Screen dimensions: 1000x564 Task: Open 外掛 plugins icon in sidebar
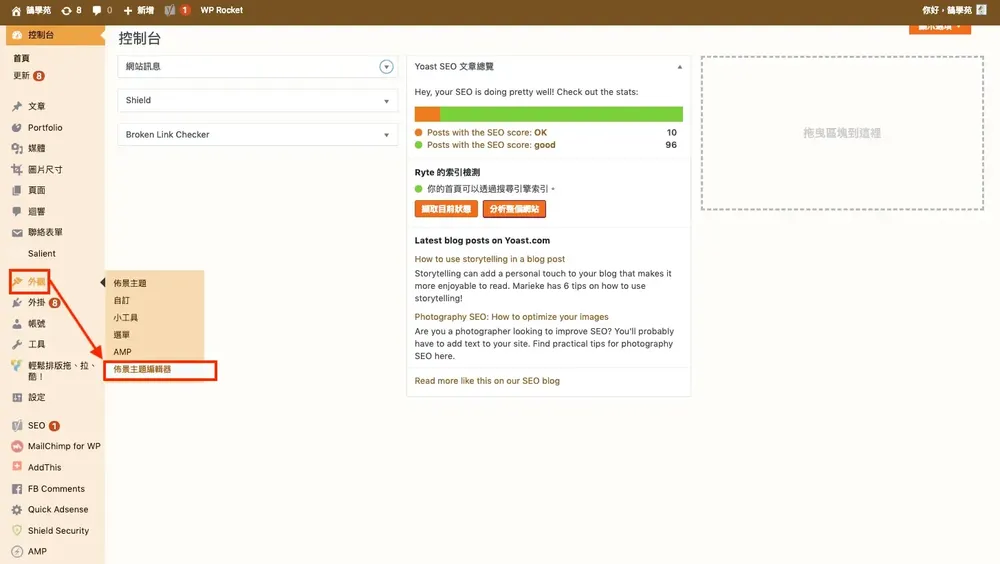(17, 302)
